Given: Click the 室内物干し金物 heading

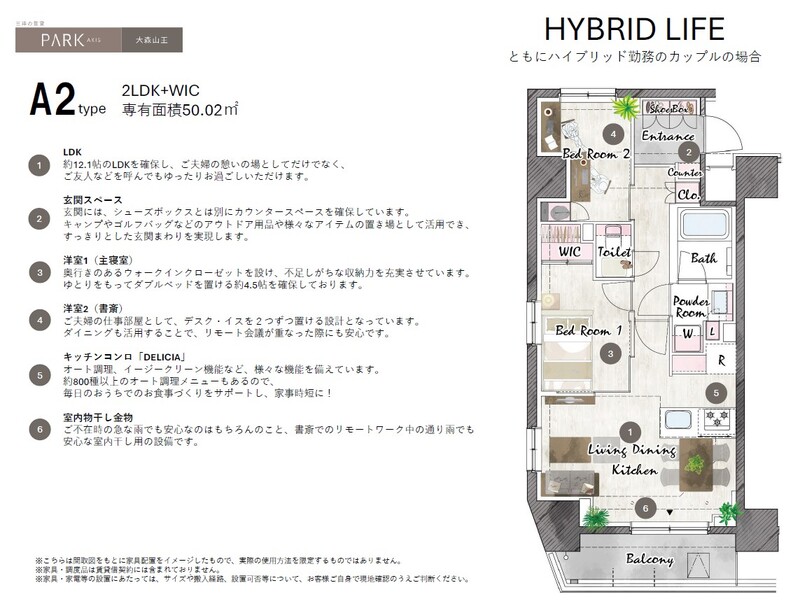Looking at the screenshot, I should 98,417.
